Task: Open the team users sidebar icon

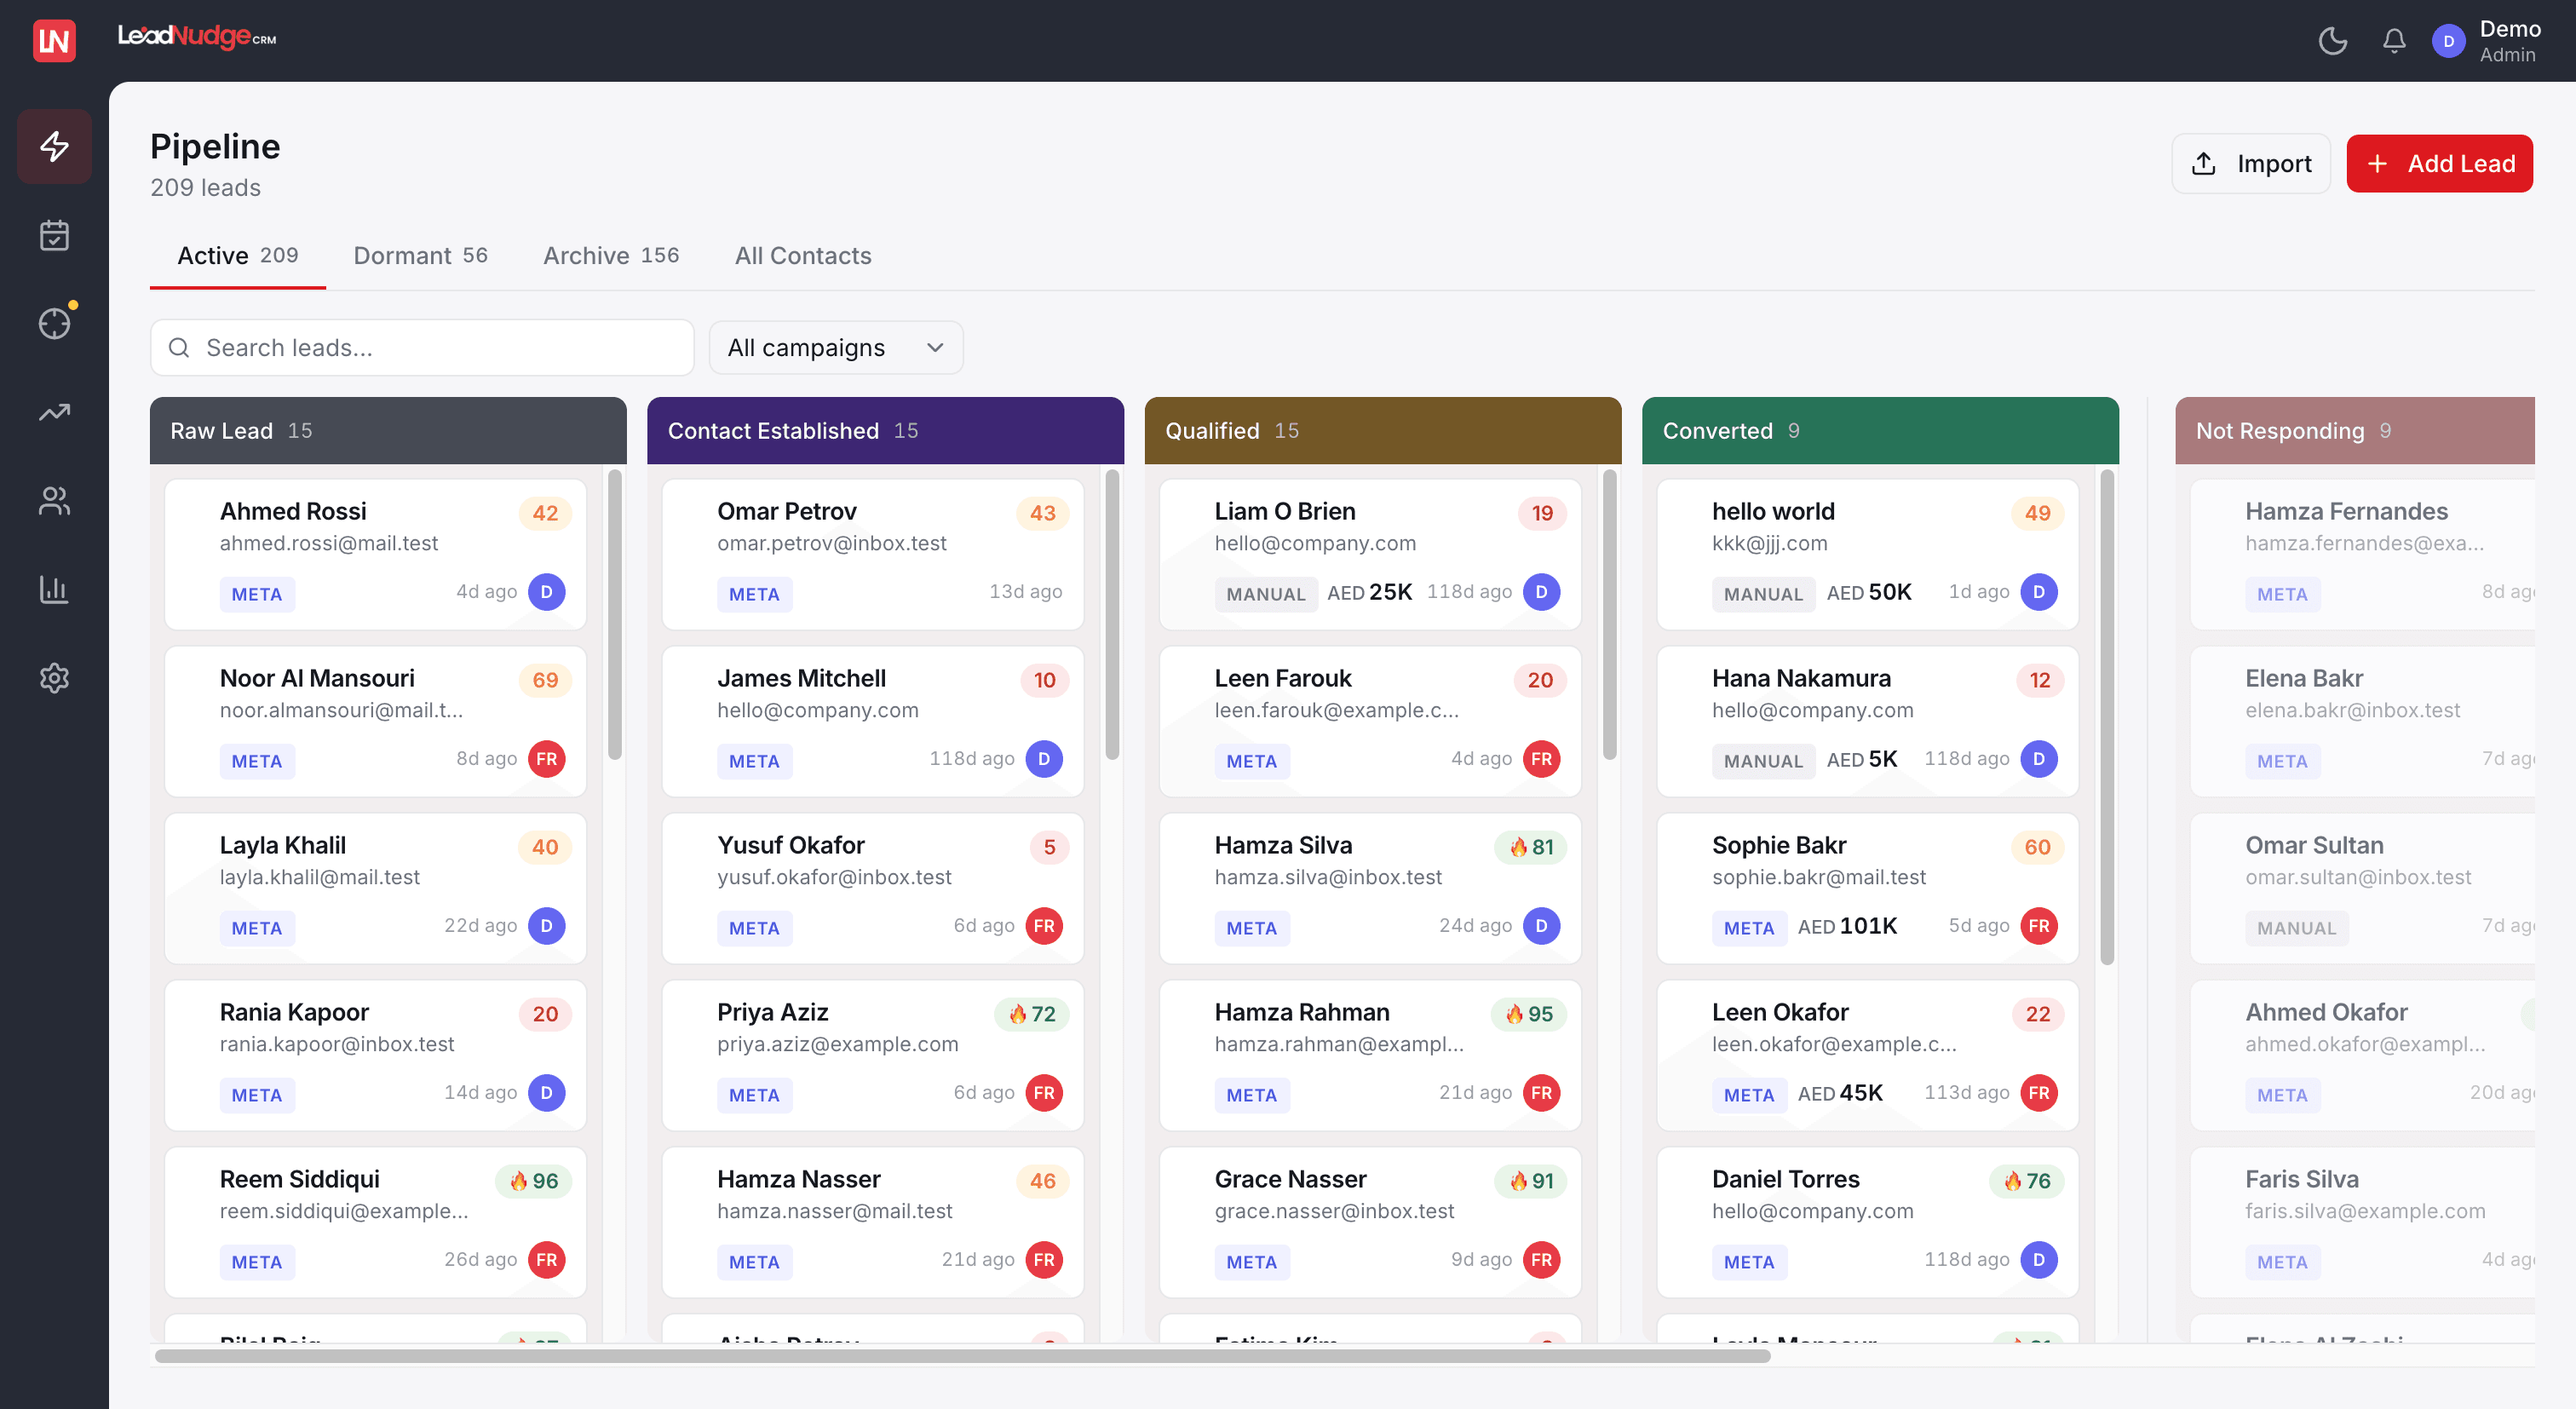Action: pyautogui.click(x=54, y=500)
